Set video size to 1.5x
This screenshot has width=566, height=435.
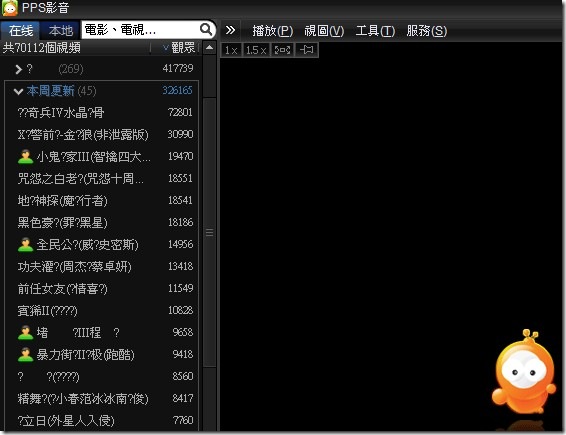(256, 50)
